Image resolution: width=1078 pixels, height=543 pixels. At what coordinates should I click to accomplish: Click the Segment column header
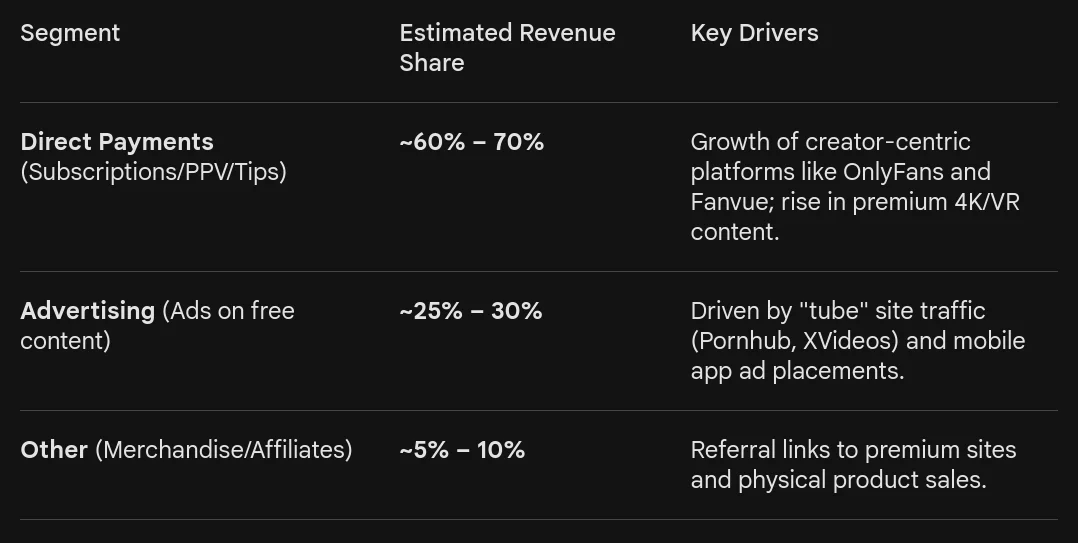[x=70, y=33]
